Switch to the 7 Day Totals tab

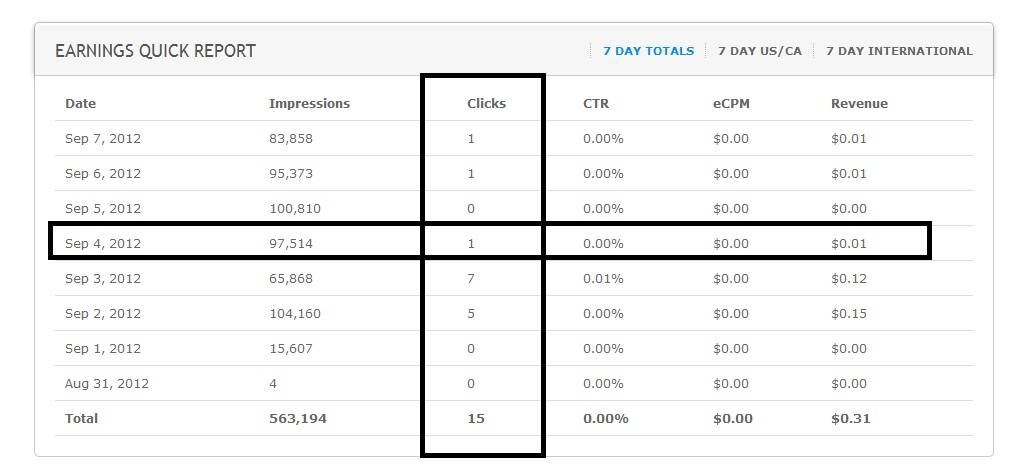648,51
